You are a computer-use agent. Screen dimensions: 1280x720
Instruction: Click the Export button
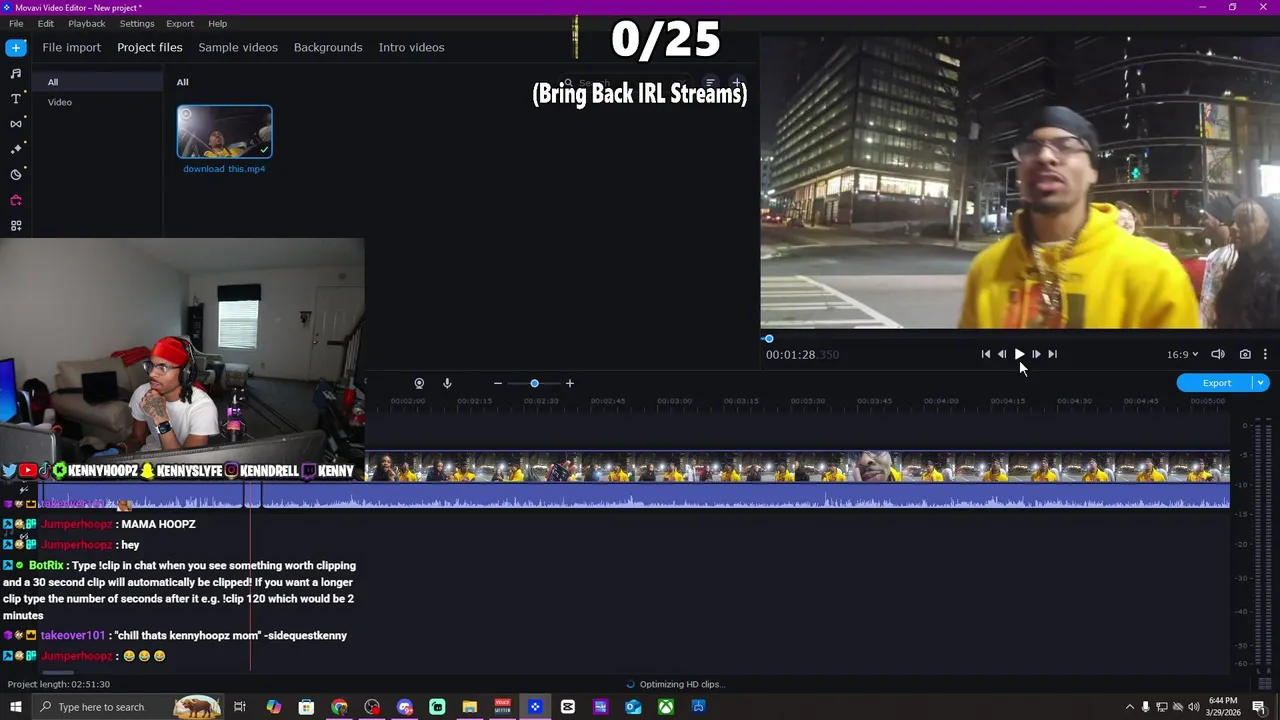coord(1216,383)
